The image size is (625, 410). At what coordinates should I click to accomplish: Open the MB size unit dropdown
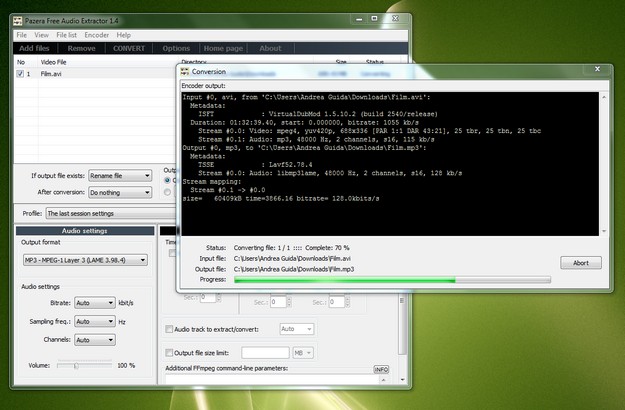pos(303,353)
